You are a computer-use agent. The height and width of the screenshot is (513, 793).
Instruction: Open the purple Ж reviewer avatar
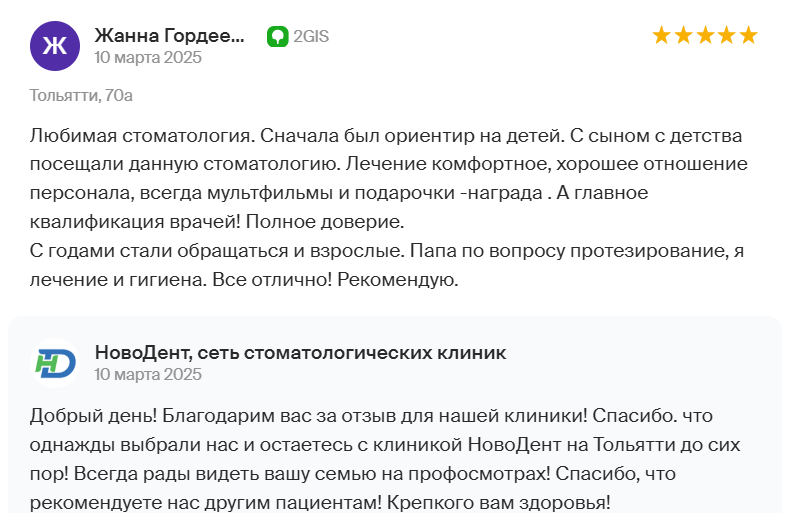(55, 46)
